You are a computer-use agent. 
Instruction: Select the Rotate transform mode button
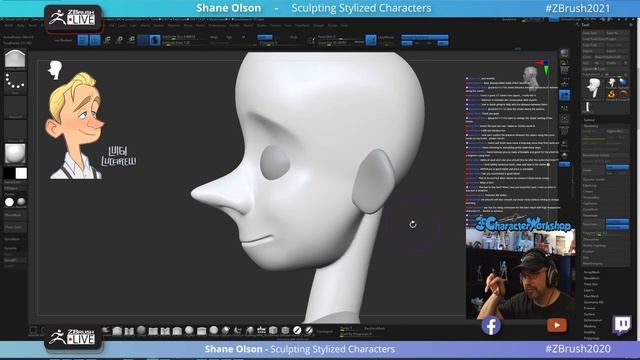pos(131,40)
